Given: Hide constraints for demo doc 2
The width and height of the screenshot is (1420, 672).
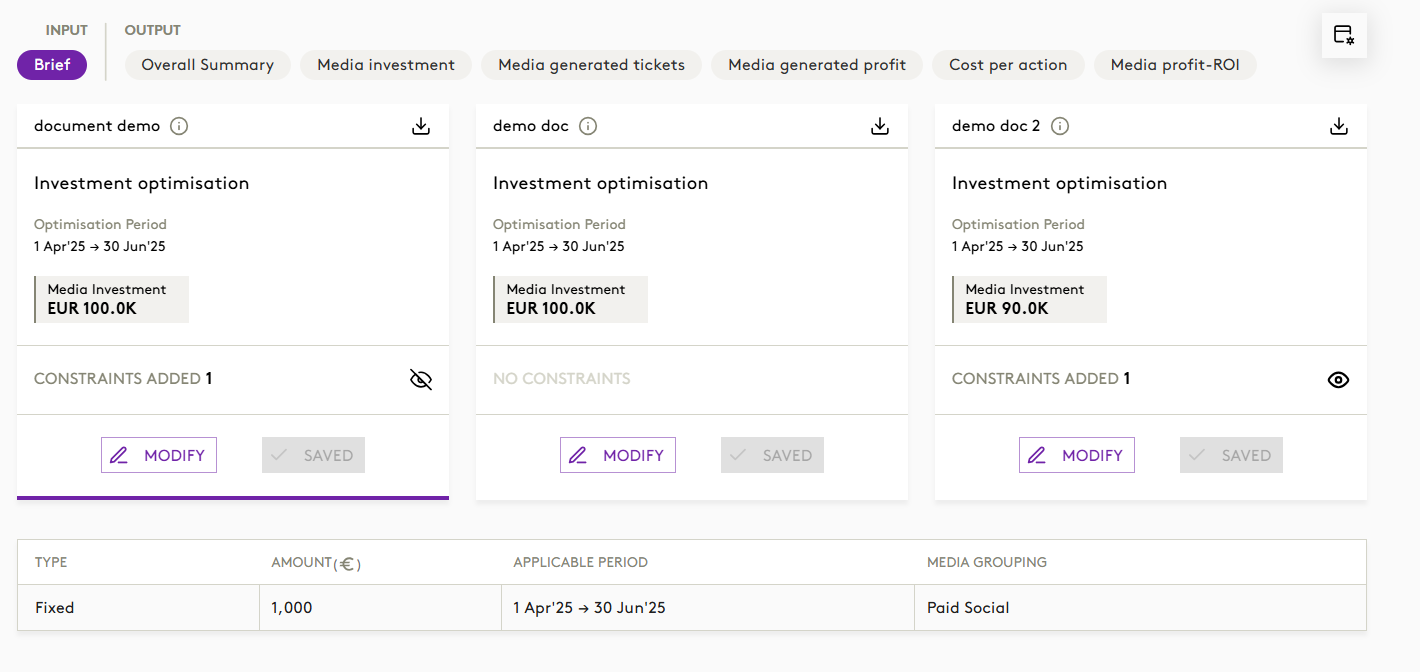Looking at the screenshot, I should (1338, 380).
